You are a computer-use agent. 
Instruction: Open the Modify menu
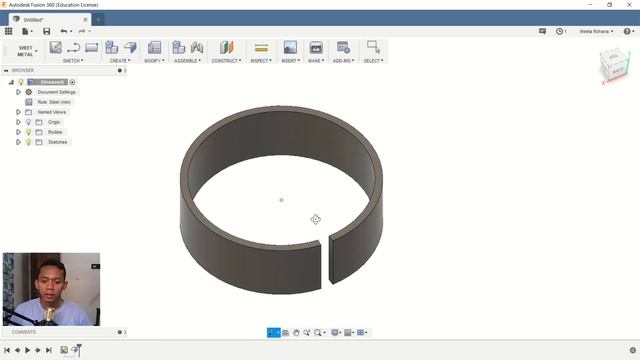pos(154,60)
